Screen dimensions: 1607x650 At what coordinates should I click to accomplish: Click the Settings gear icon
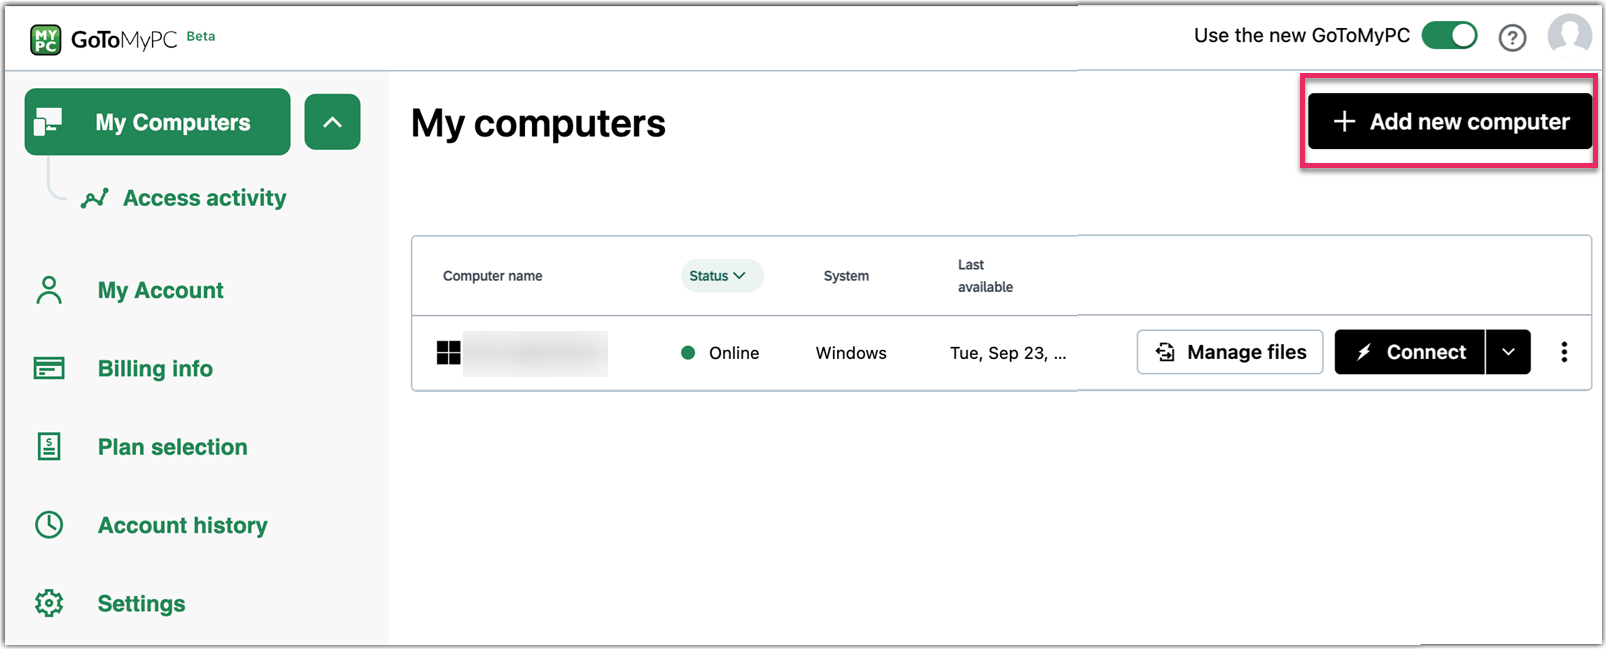49,603
